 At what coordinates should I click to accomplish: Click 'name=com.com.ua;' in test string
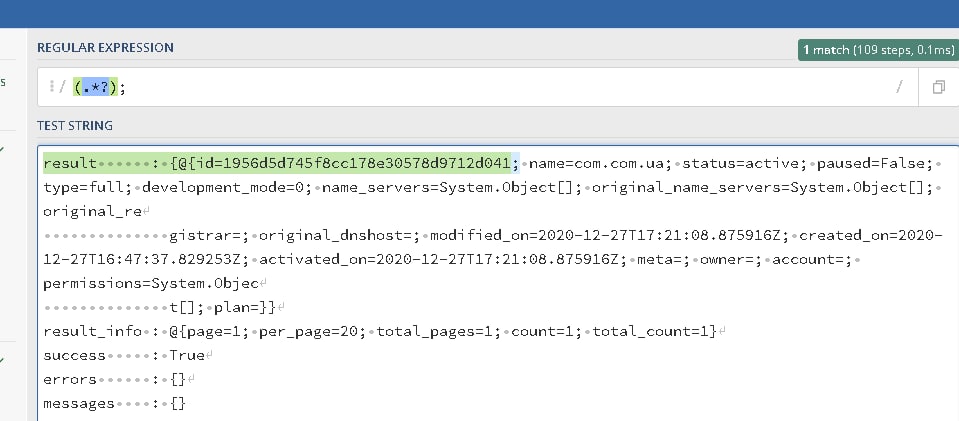(601, 163)
